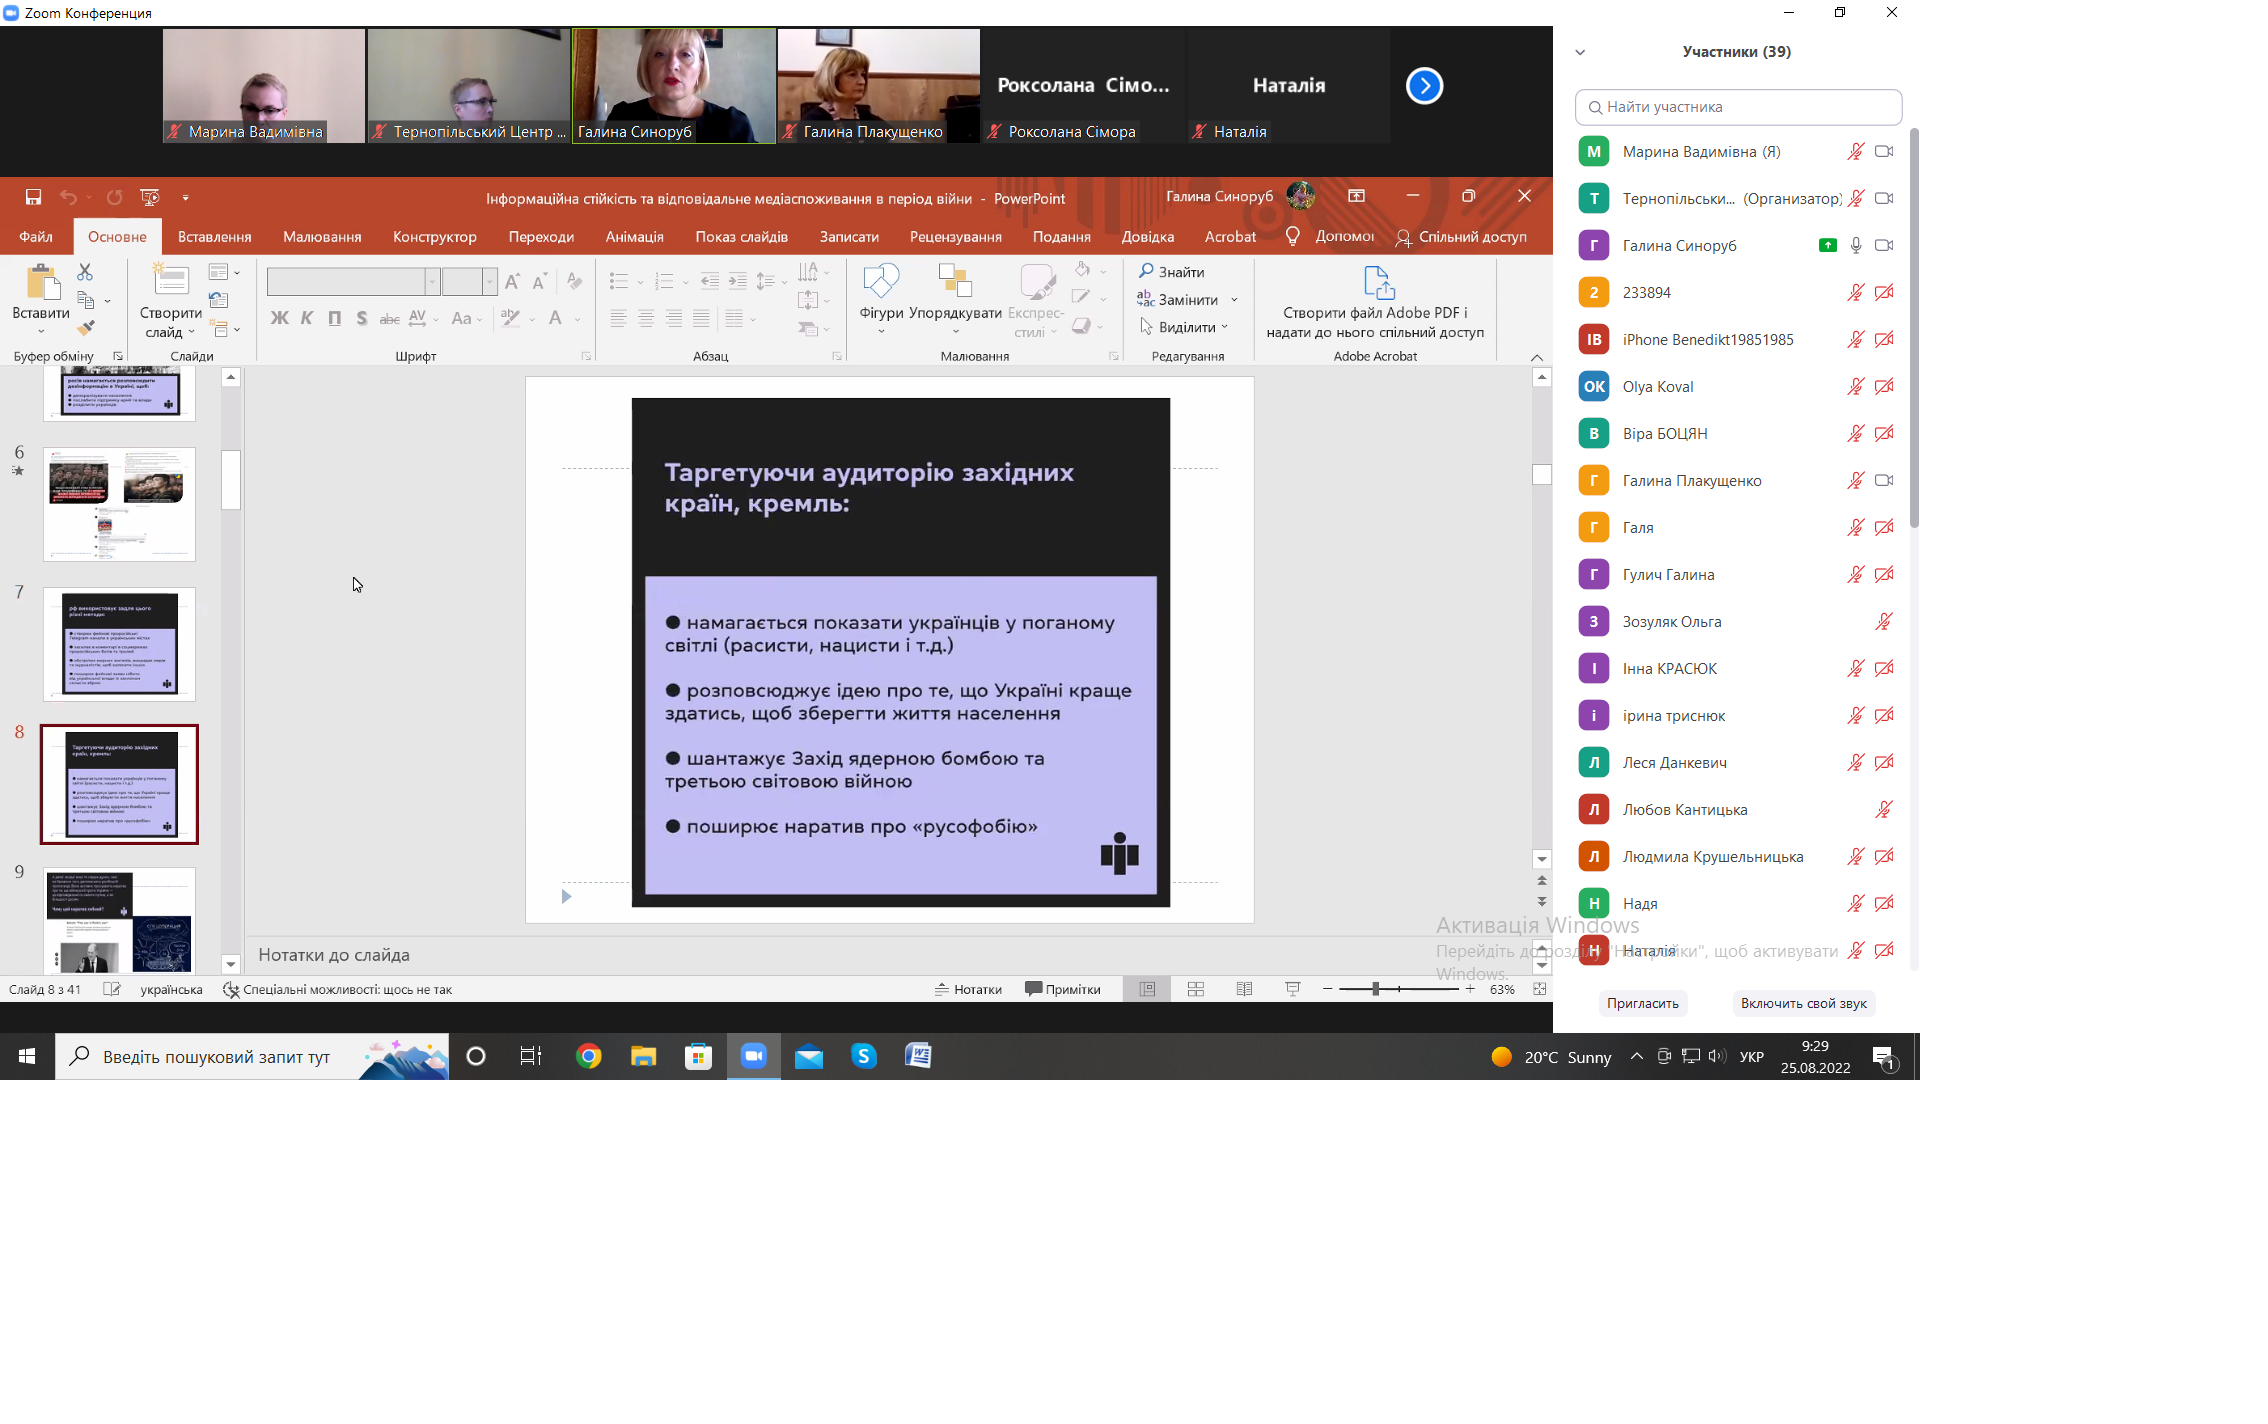Open Word from taskbar
The image size is (2268, 1424).
[x=918, y=1056]
